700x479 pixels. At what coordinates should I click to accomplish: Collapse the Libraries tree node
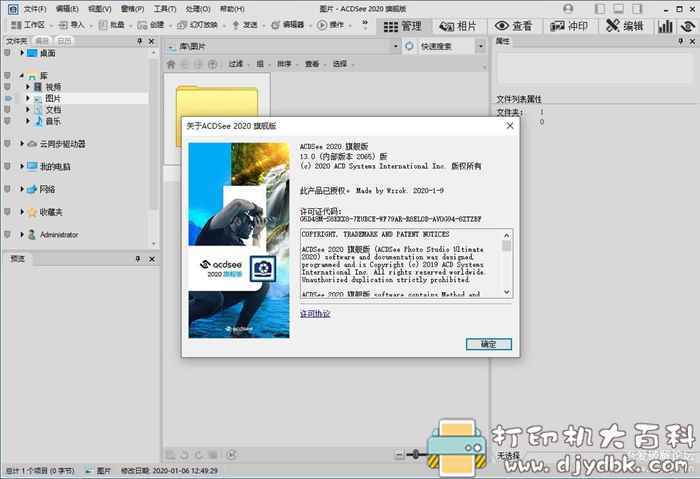21,75
